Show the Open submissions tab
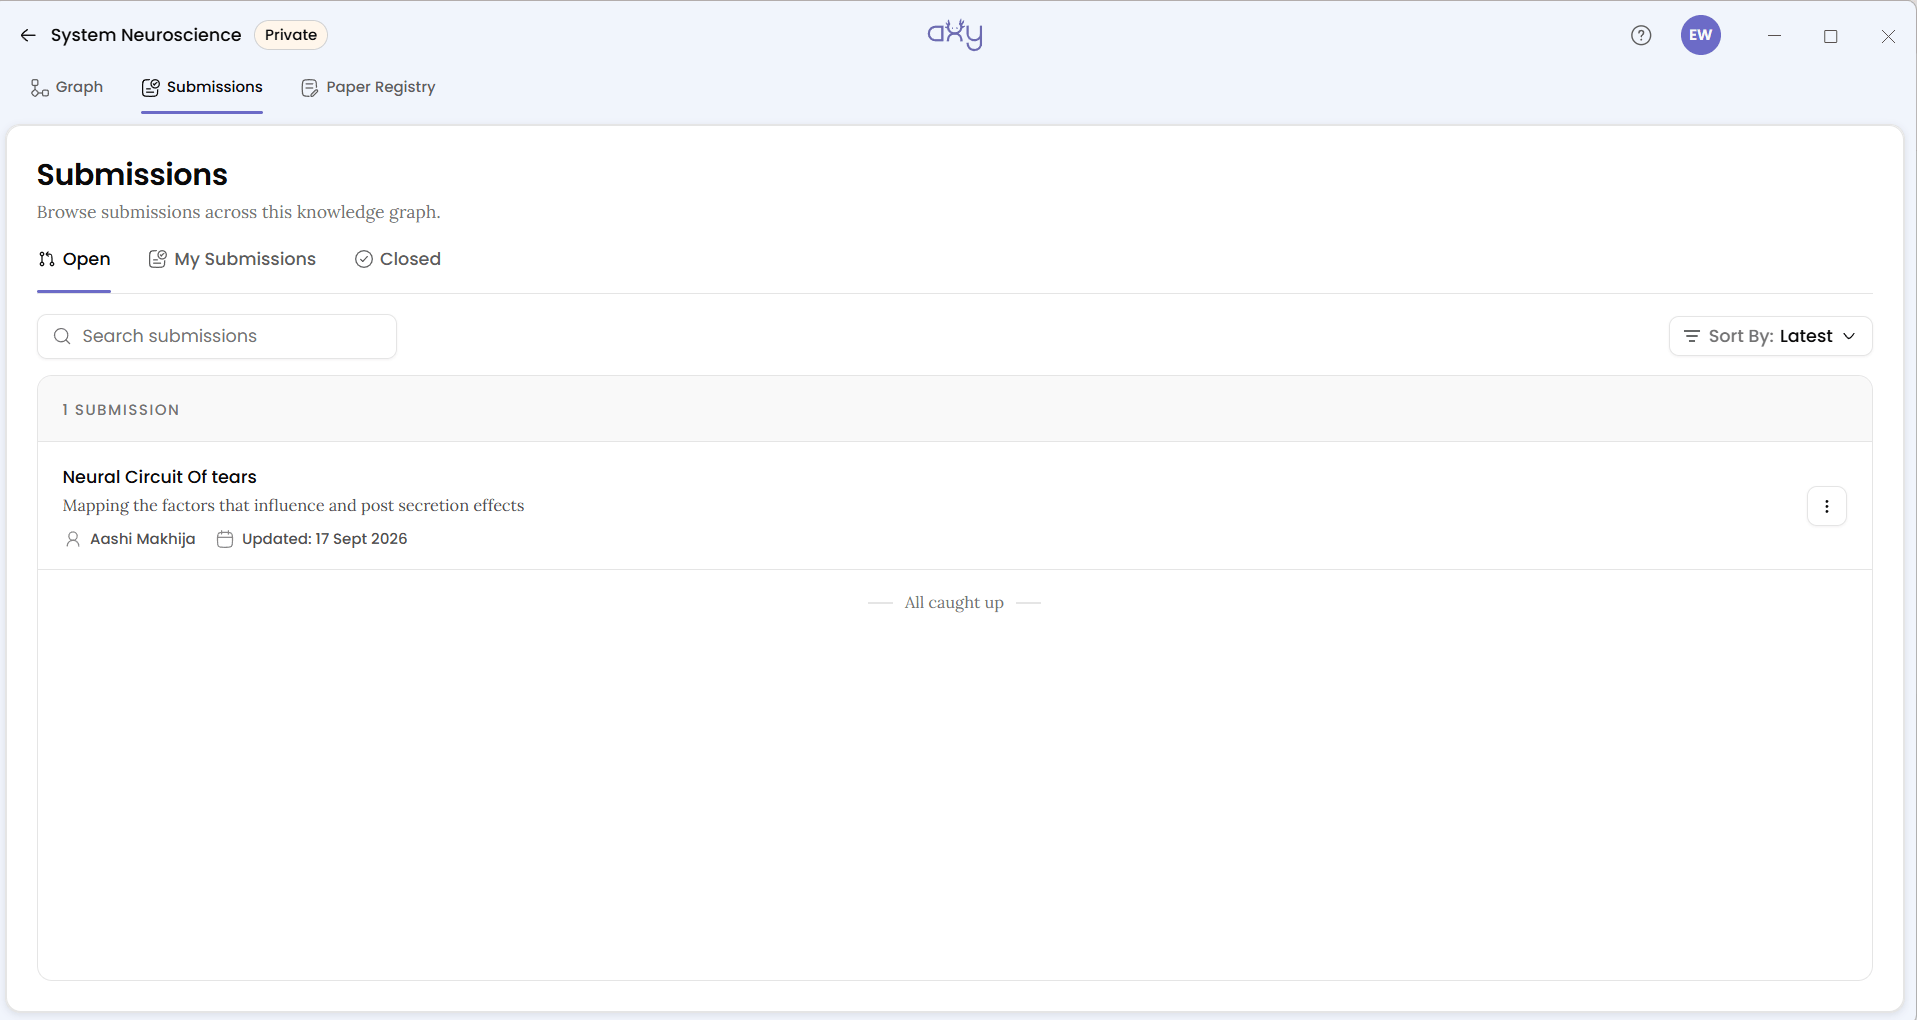 pyautogui.click(x=74, y=259)
